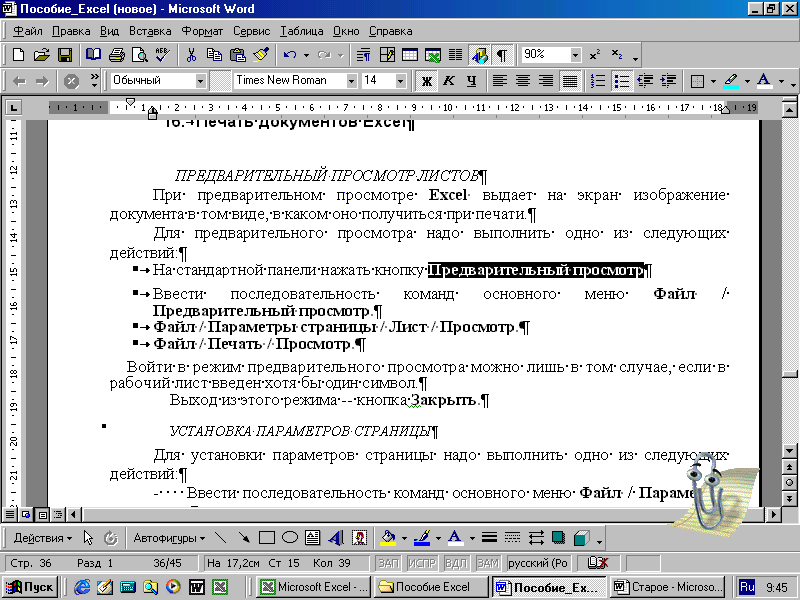This screenshot has height=600, width=800.
Task: Apply subscript formatting x₂
Action: [617, 55]
